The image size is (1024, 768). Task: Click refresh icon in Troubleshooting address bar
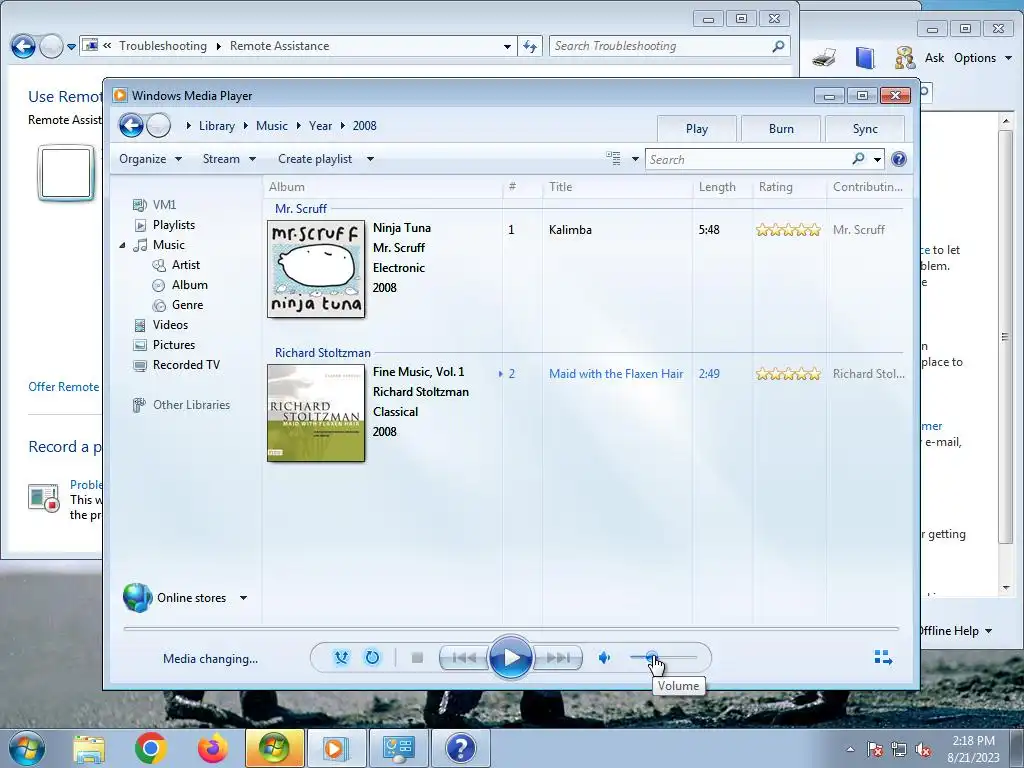530,46
